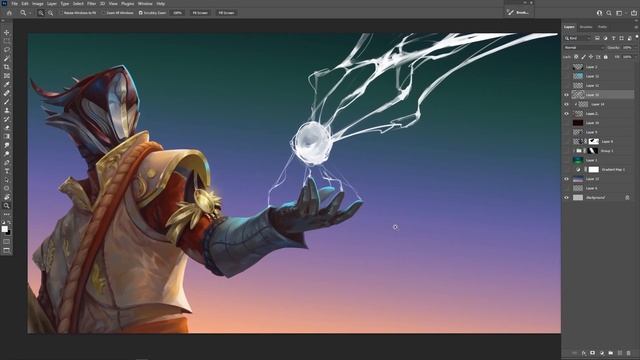
Task: Click the Fit Screen button
Action: click(200, 13)
